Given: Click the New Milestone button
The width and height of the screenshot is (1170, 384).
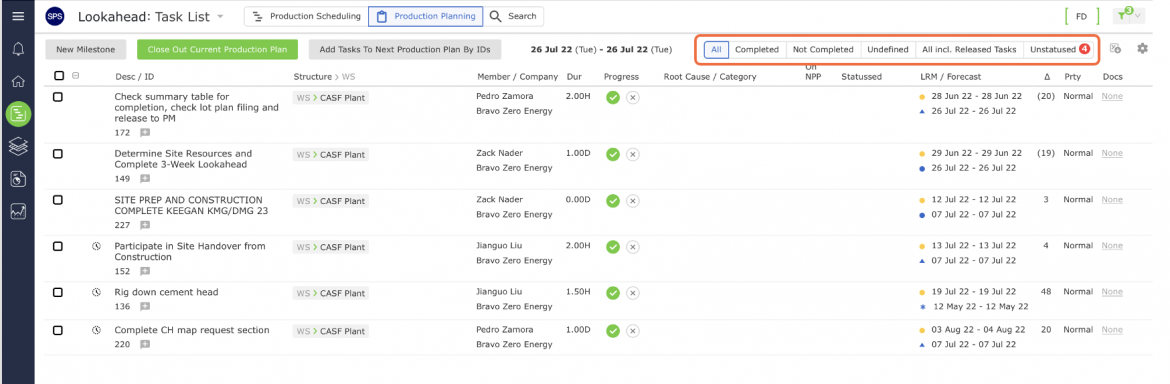Looking at the screenshot, I should tap(86, 49).
